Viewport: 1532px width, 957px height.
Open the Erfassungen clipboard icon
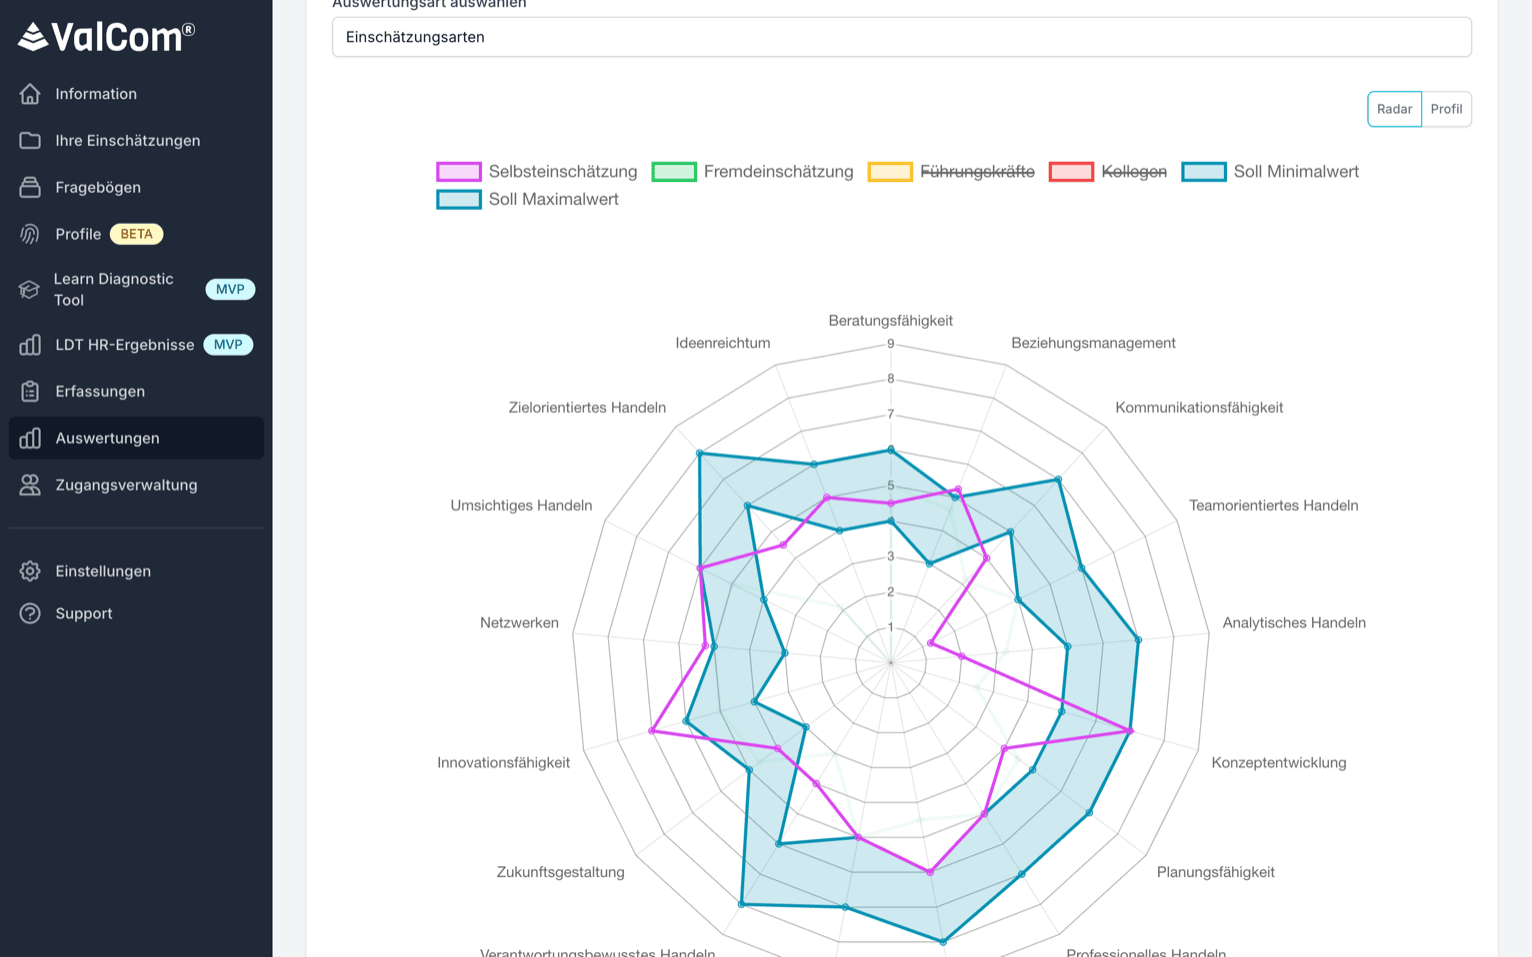click(x=30, y=391)
